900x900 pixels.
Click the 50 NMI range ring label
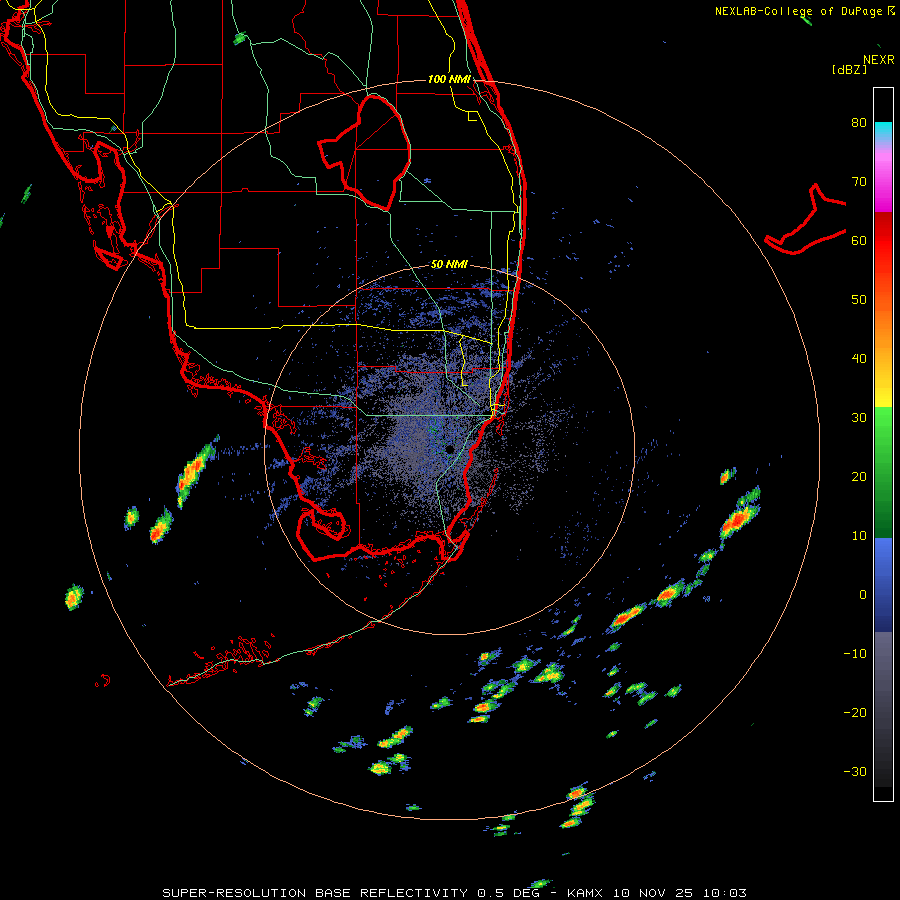pyautogui.click(x=449, y=265)
